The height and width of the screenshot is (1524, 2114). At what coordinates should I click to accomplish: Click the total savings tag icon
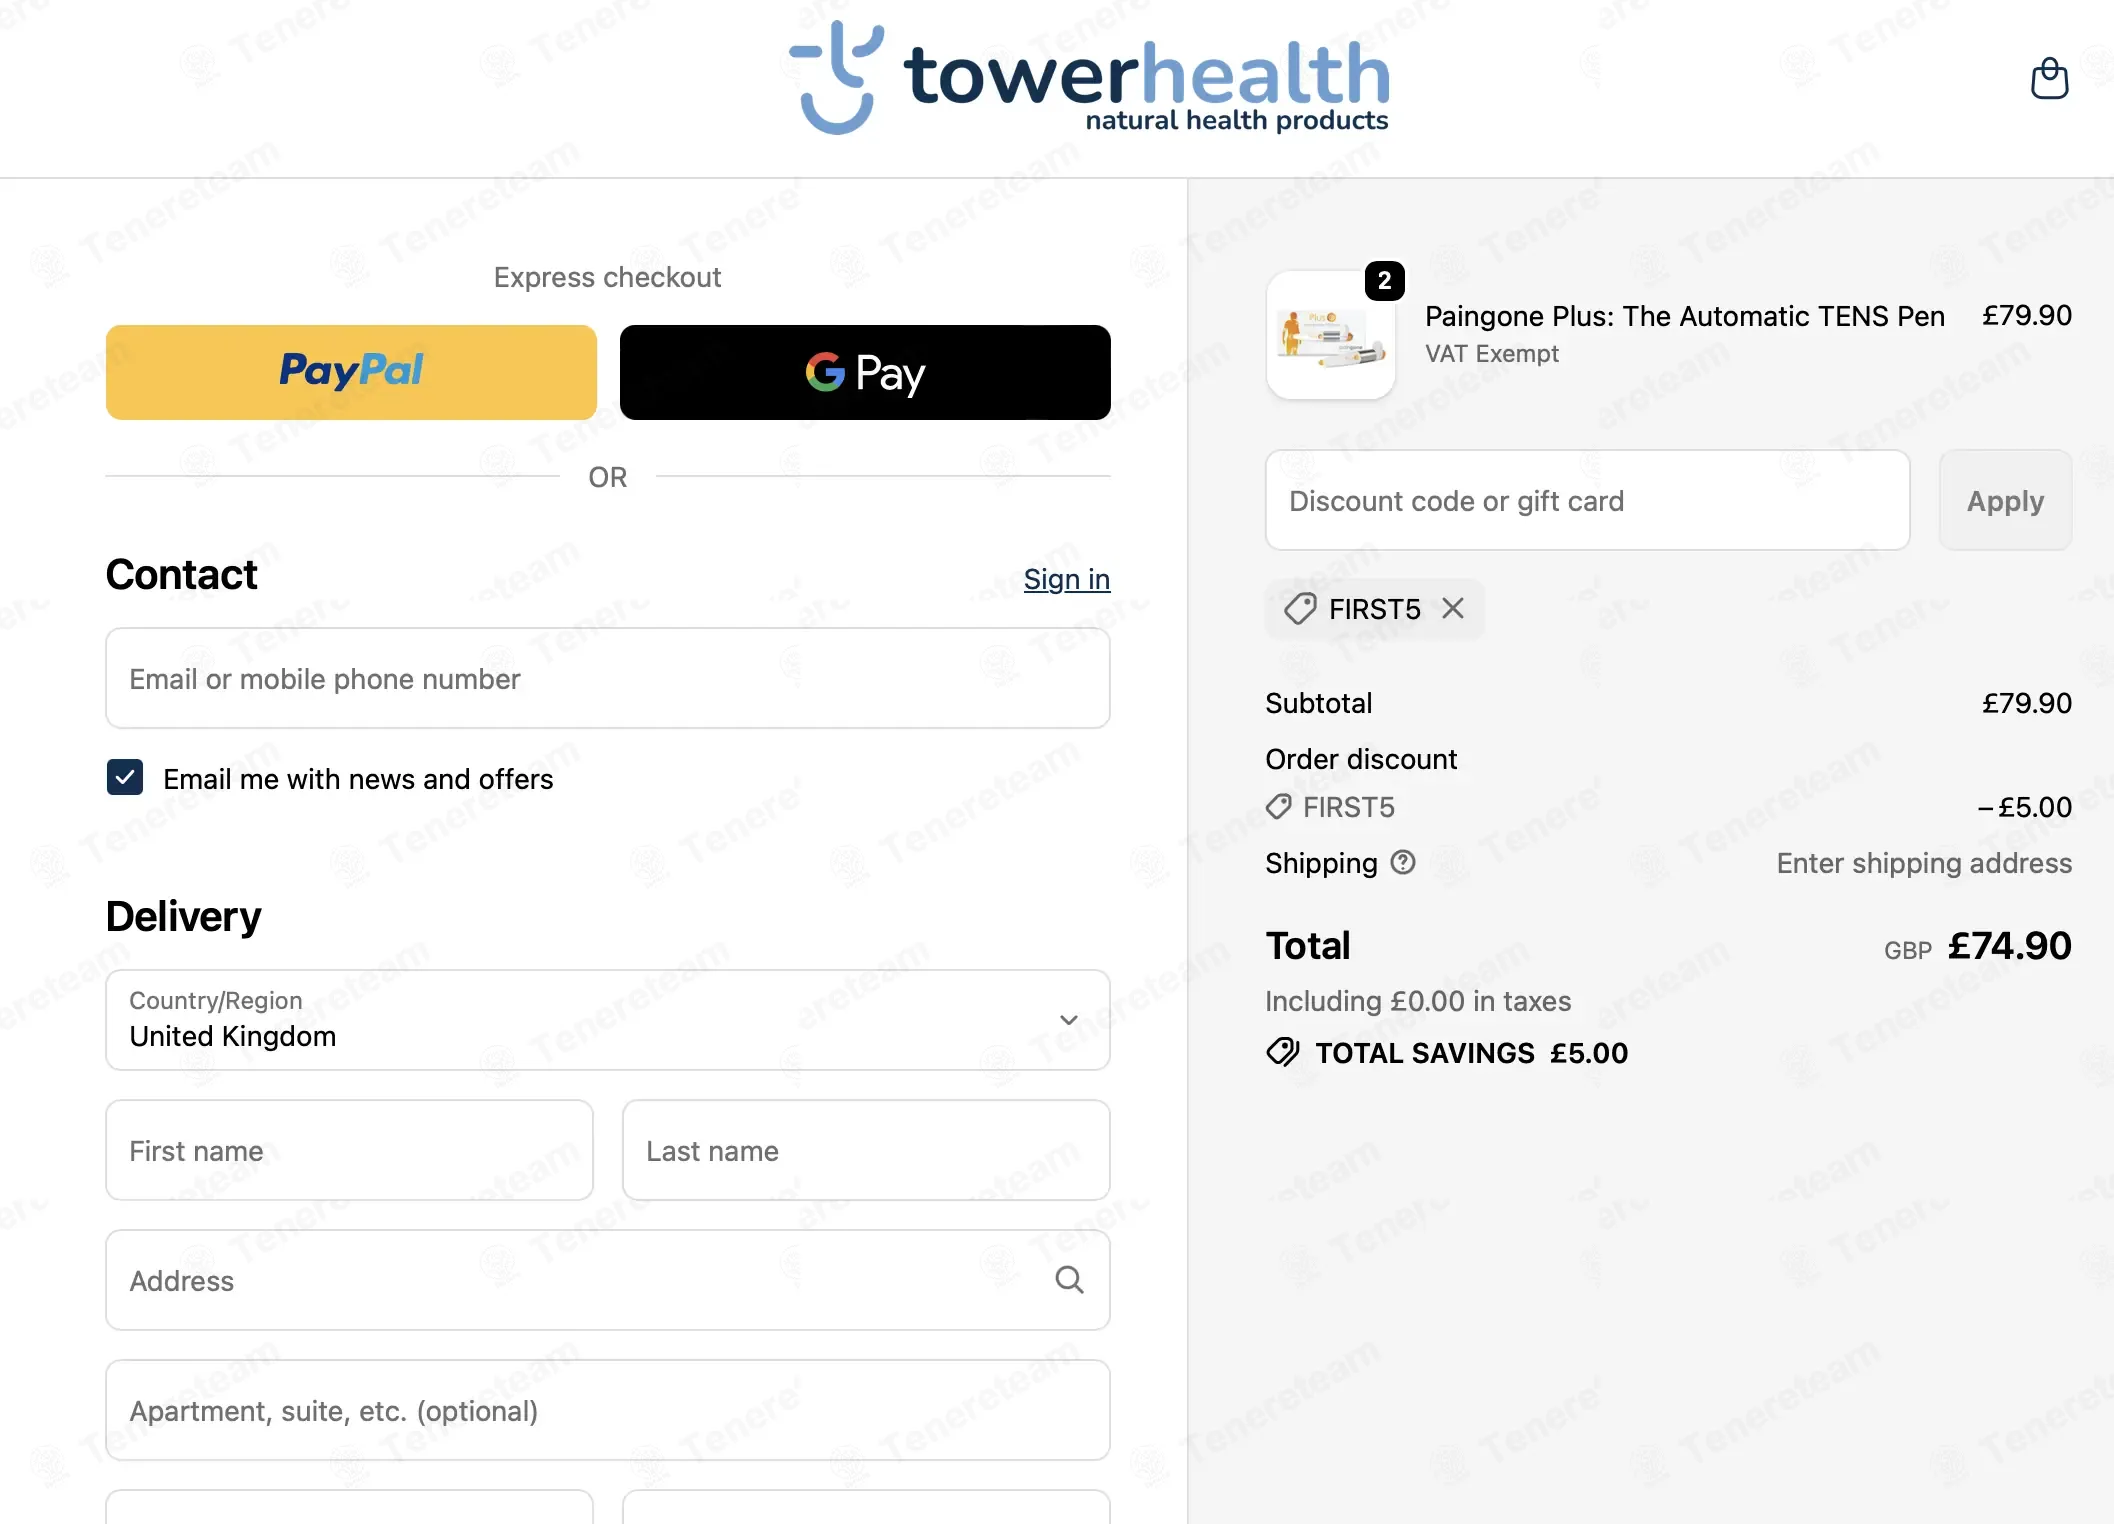coord(1282,1053)
